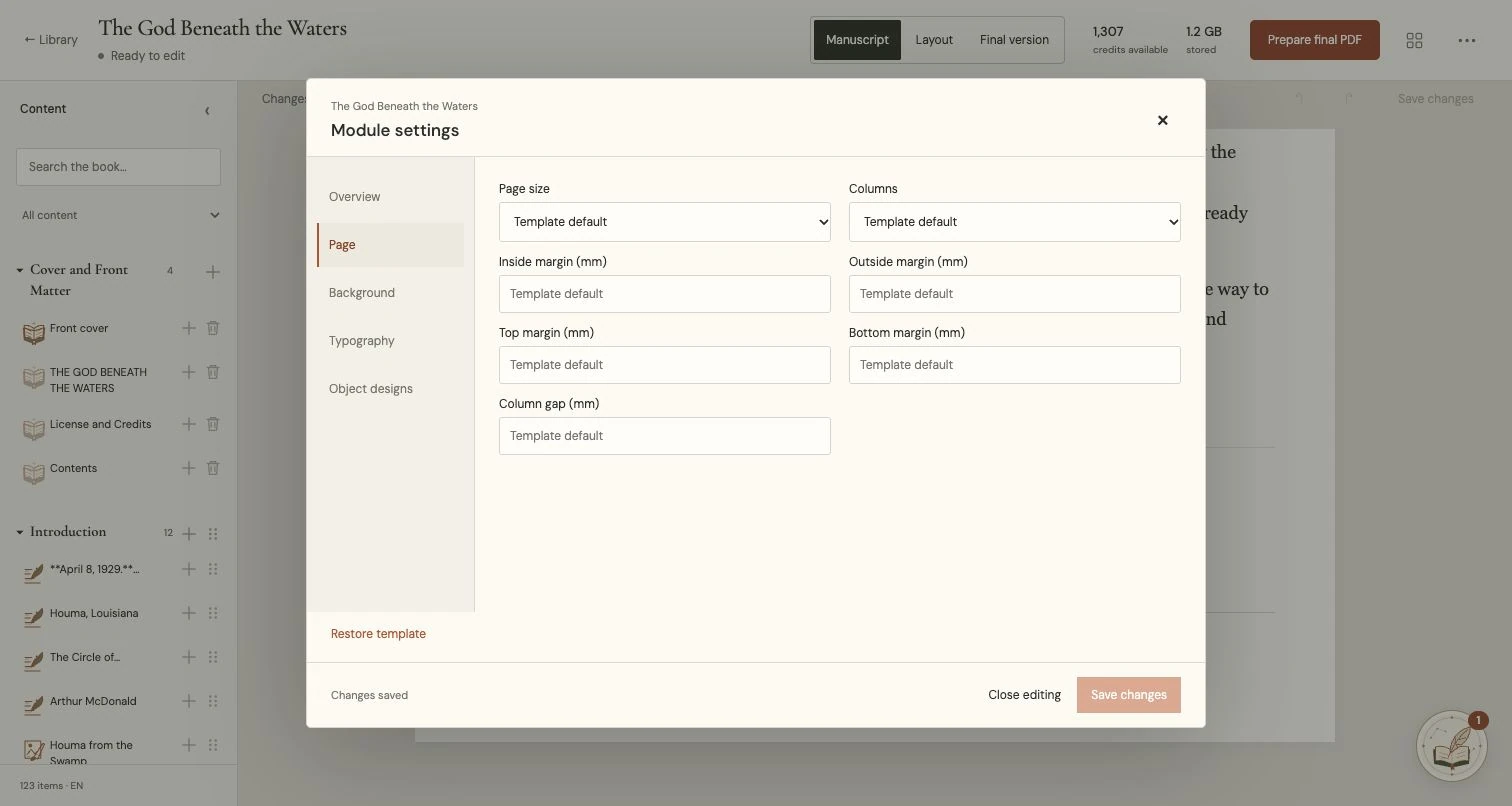Collapse the Content sidebar panel

pyautogui.click(x=207, y=110)
